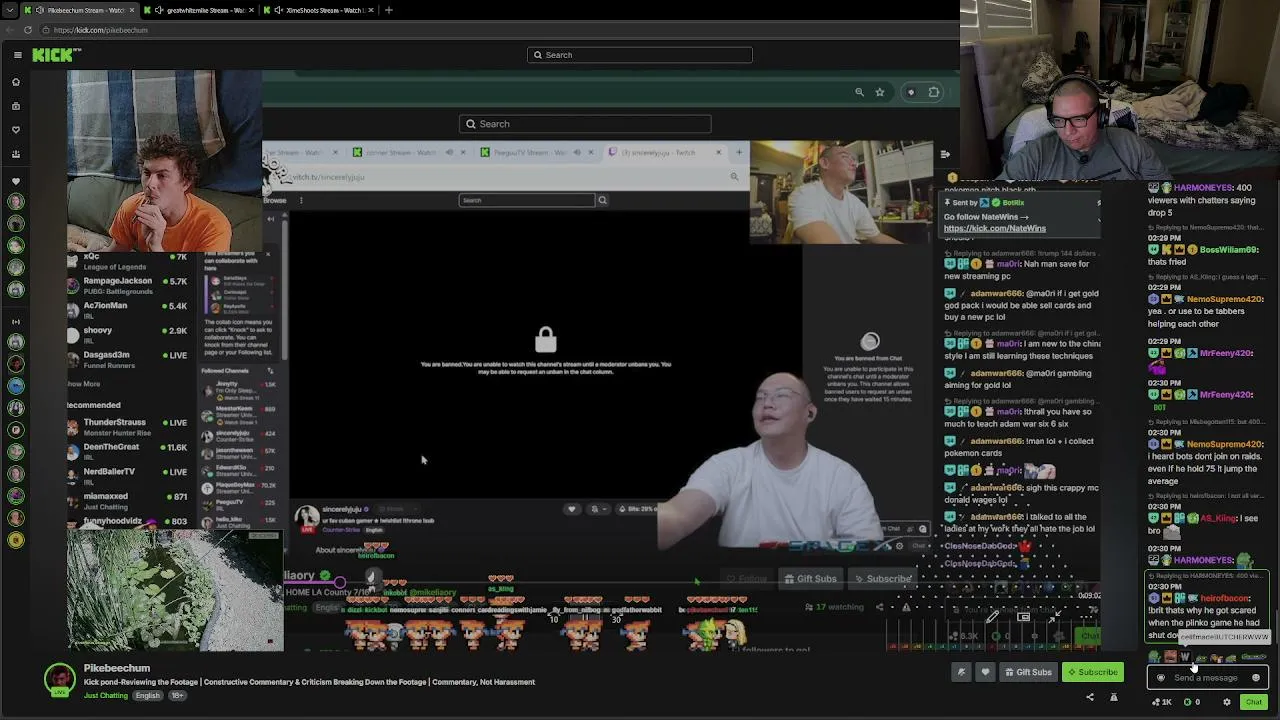Open the Browse icon in Kick sidebar

(x=16, y=106)
